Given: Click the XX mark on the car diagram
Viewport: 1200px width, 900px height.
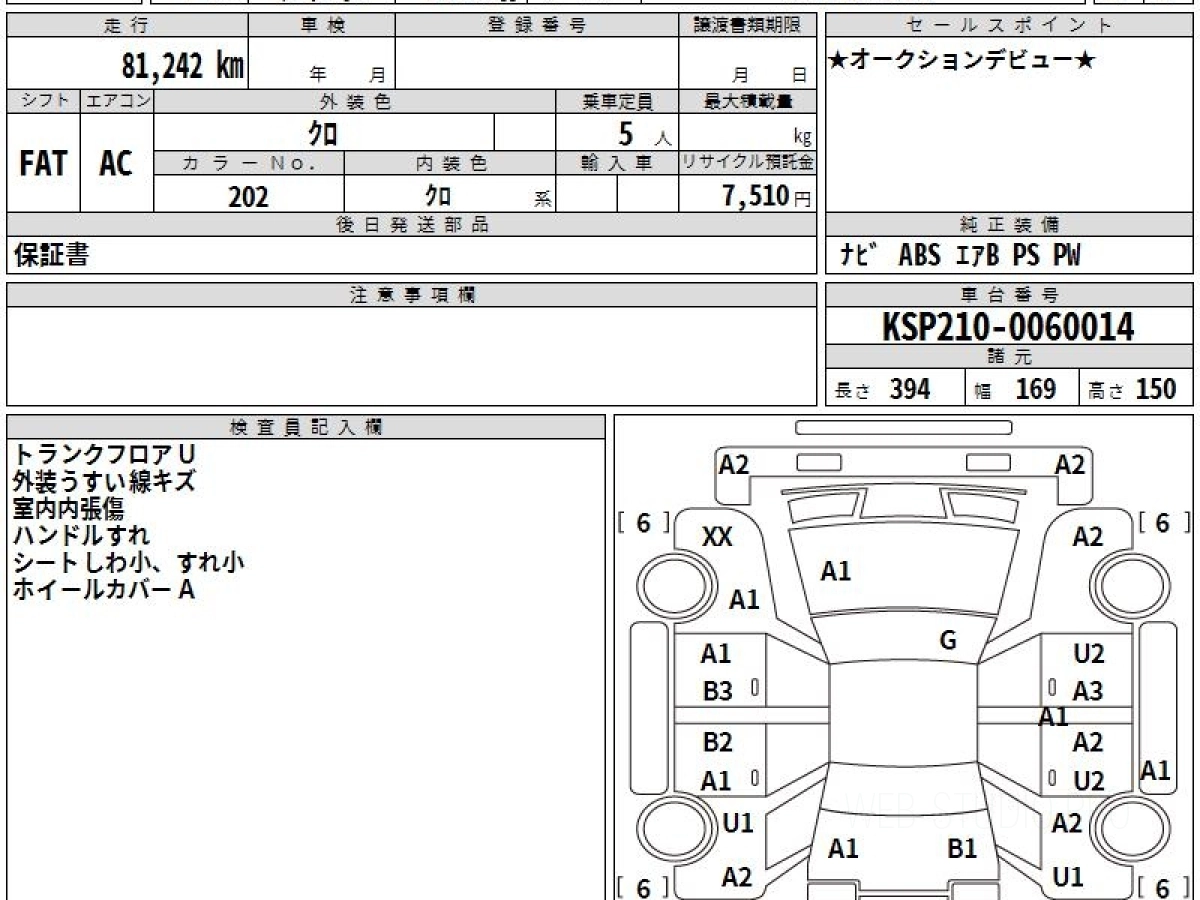Looking at the screenshot, I should [717, 537].
